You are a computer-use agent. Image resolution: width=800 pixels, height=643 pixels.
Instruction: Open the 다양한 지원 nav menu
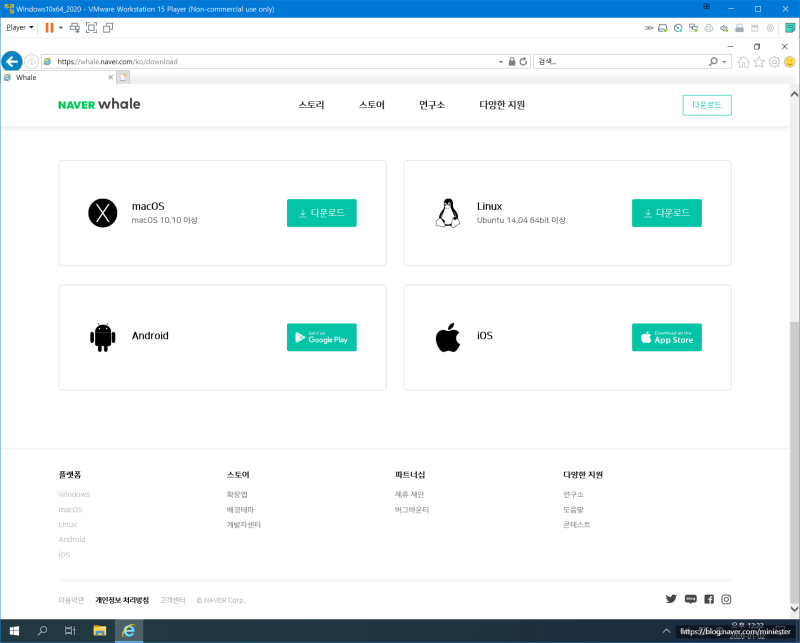[x=502, y=105]
